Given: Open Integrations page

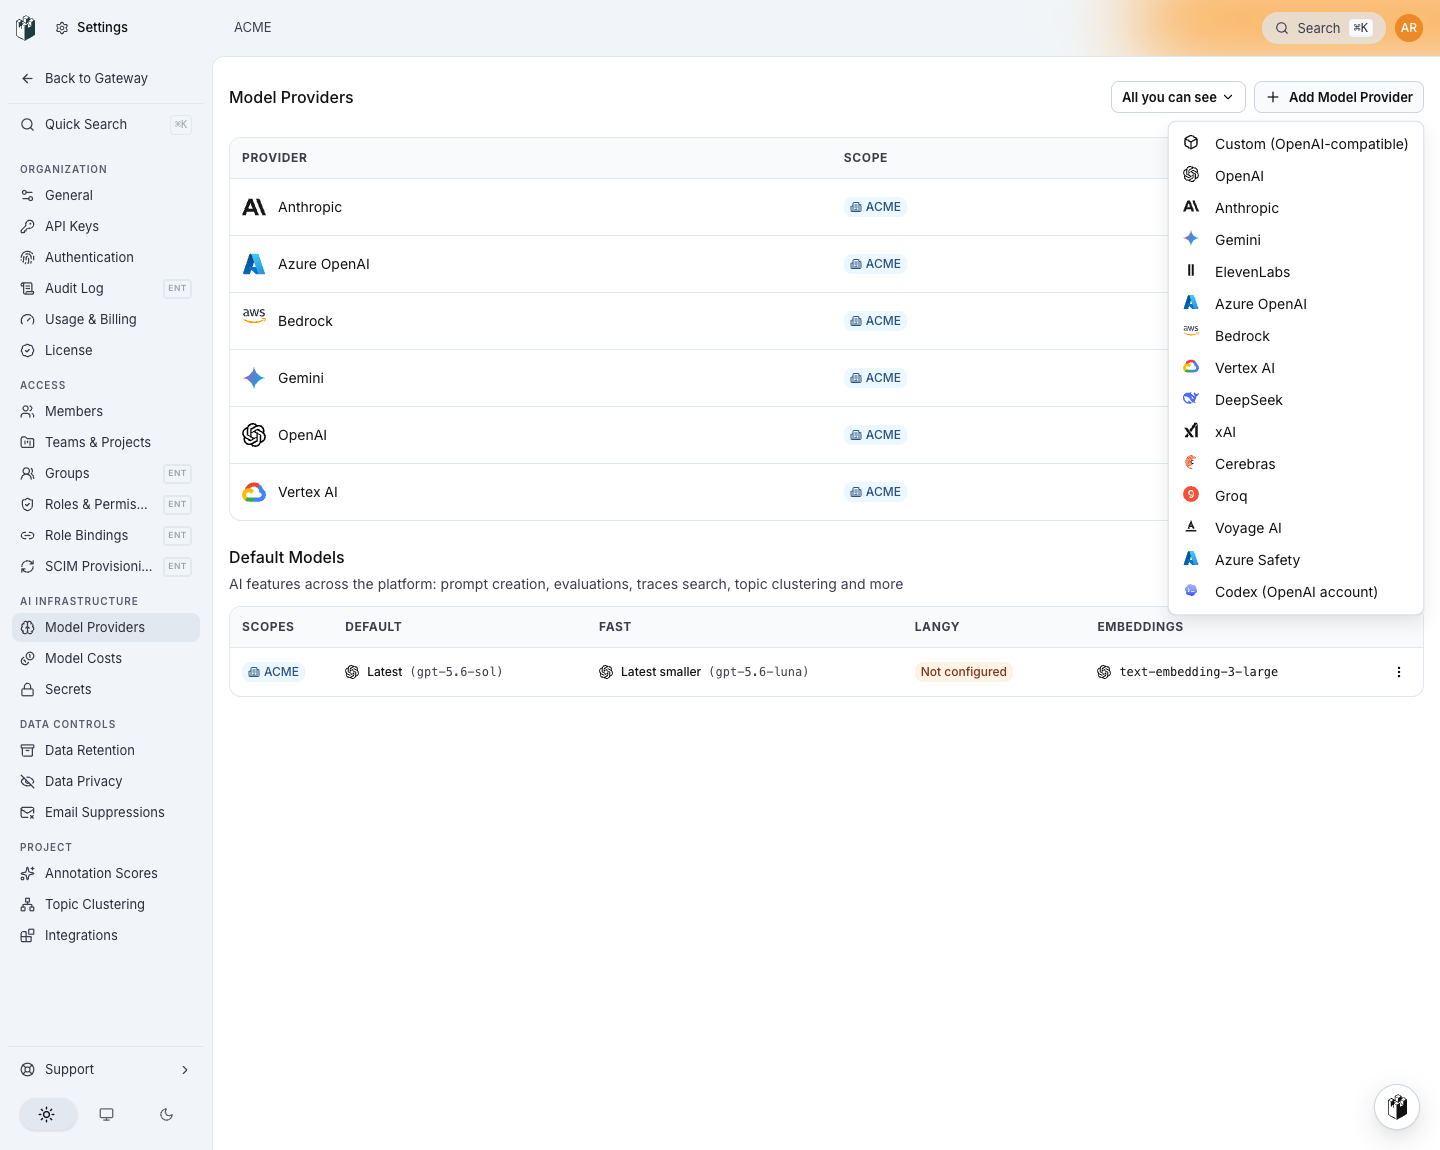Looking at the screenshot, I should (x=106, y=936).
